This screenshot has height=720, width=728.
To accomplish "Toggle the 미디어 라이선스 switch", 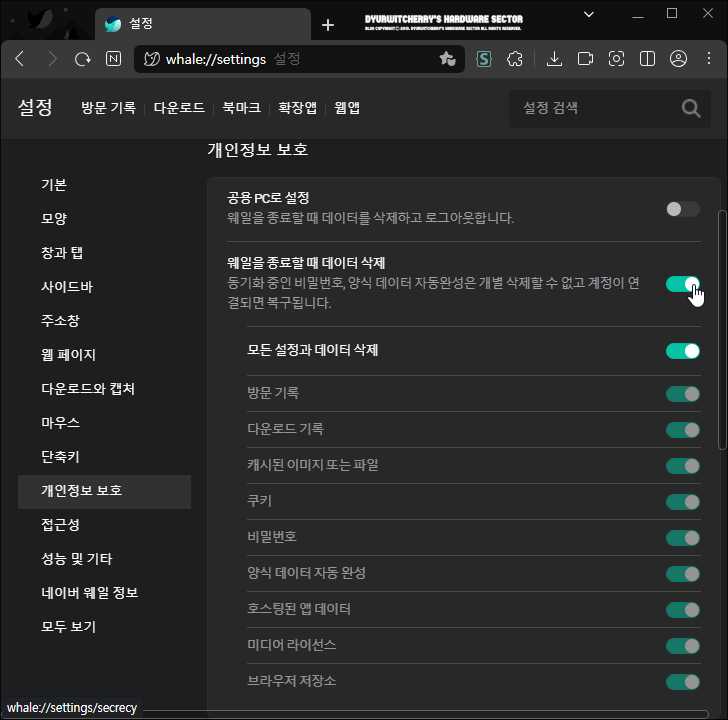I will click(x=682, y=646).
